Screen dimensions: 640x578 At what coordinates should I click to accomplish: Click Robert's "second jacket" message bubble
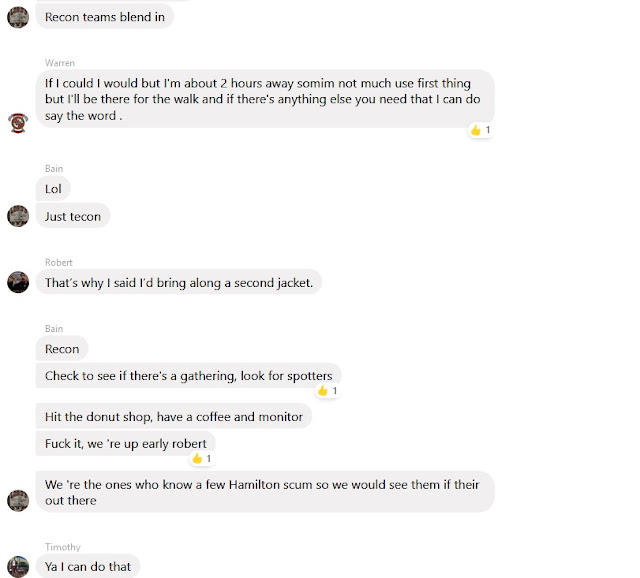[x=179, y=282]
